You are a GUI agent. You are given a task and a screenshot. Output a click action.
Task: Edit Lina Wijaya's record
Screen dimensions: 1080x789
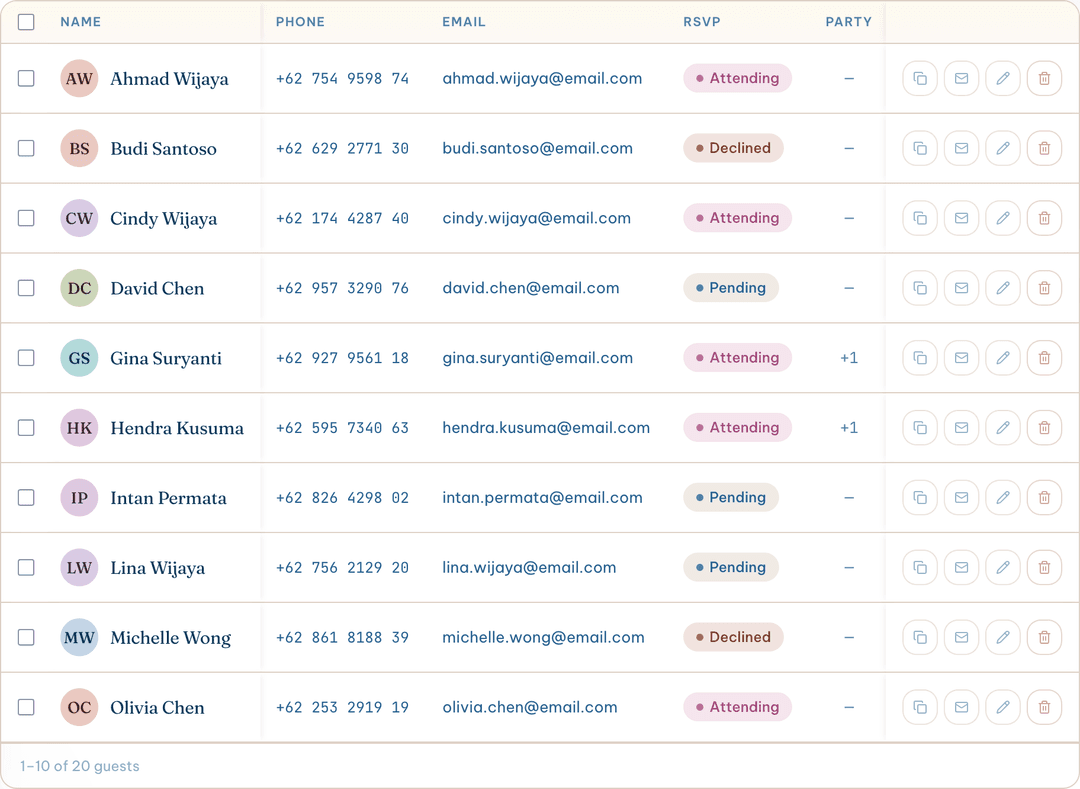tap(1003, 567)
